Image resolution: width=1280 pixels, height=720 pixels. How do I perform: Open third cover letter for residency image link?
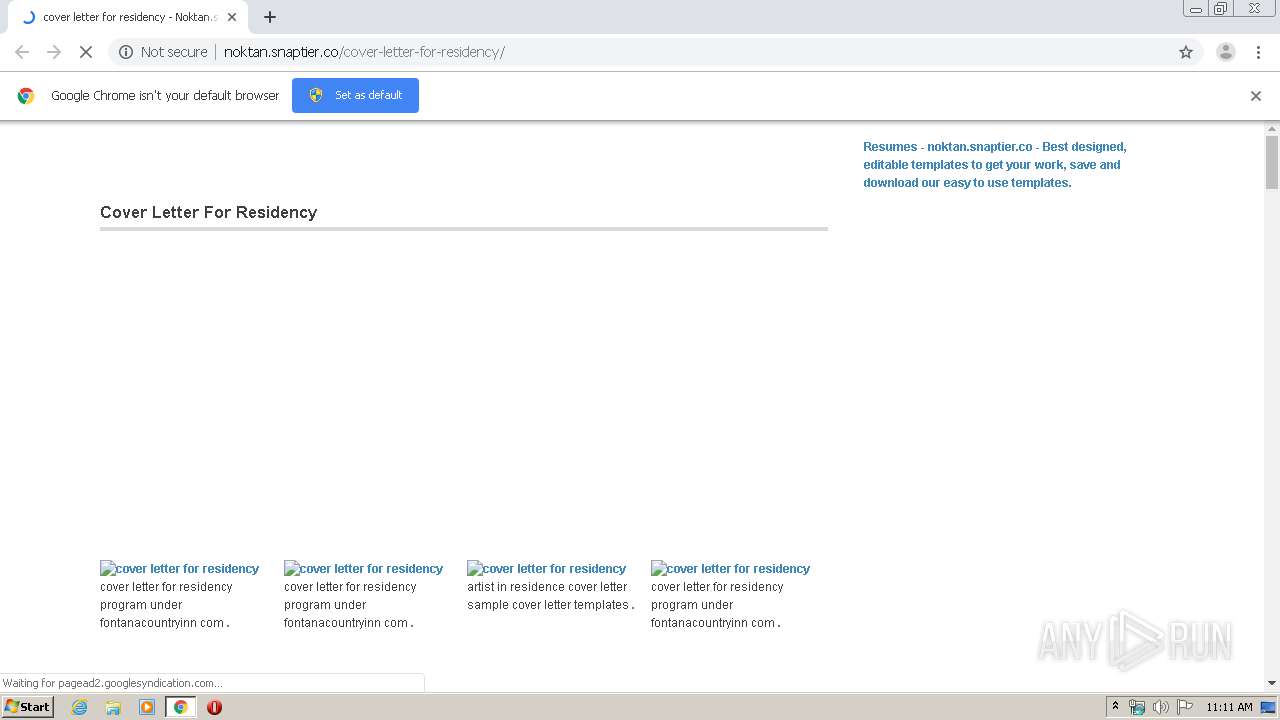tap(546, 568)
